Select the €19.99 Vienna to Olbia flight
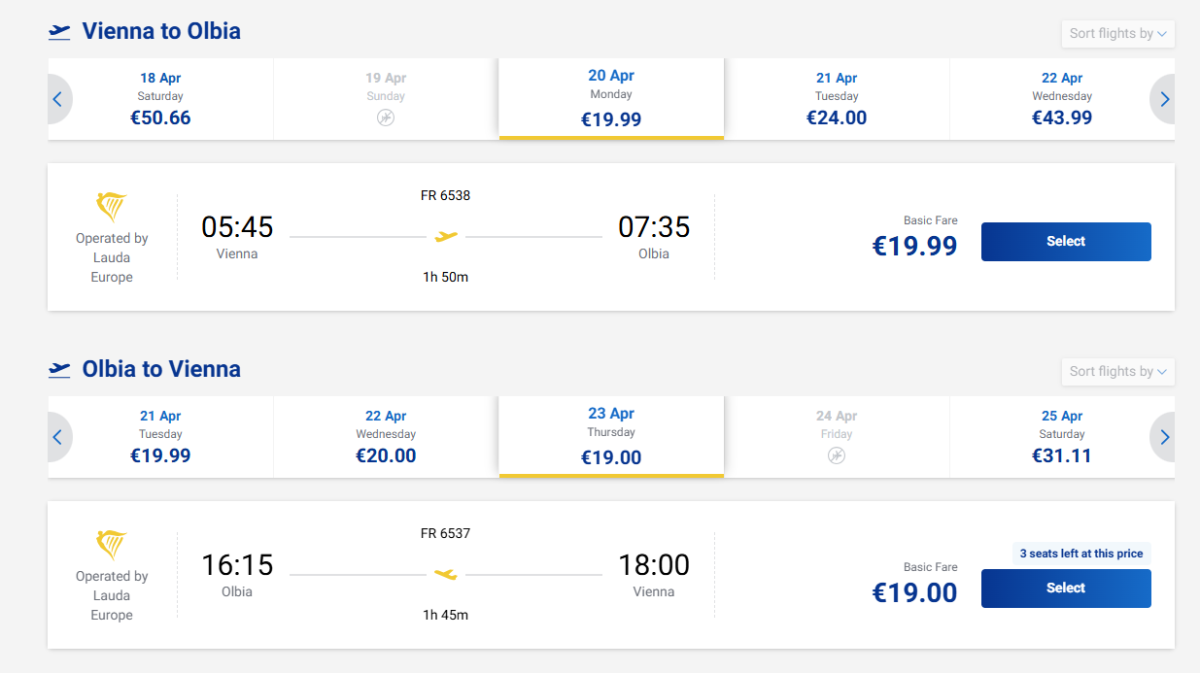This screenshot has height=673, width=1200. [x=1065, y=241]
